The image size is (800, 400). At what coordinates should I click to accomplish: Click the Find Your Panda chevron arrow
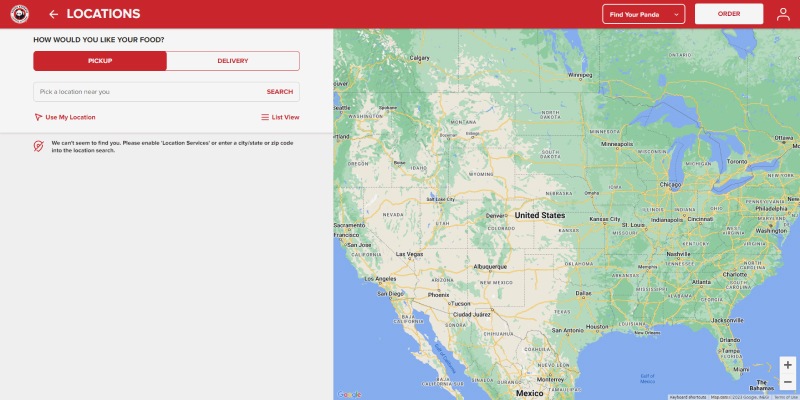click(677, 14)
